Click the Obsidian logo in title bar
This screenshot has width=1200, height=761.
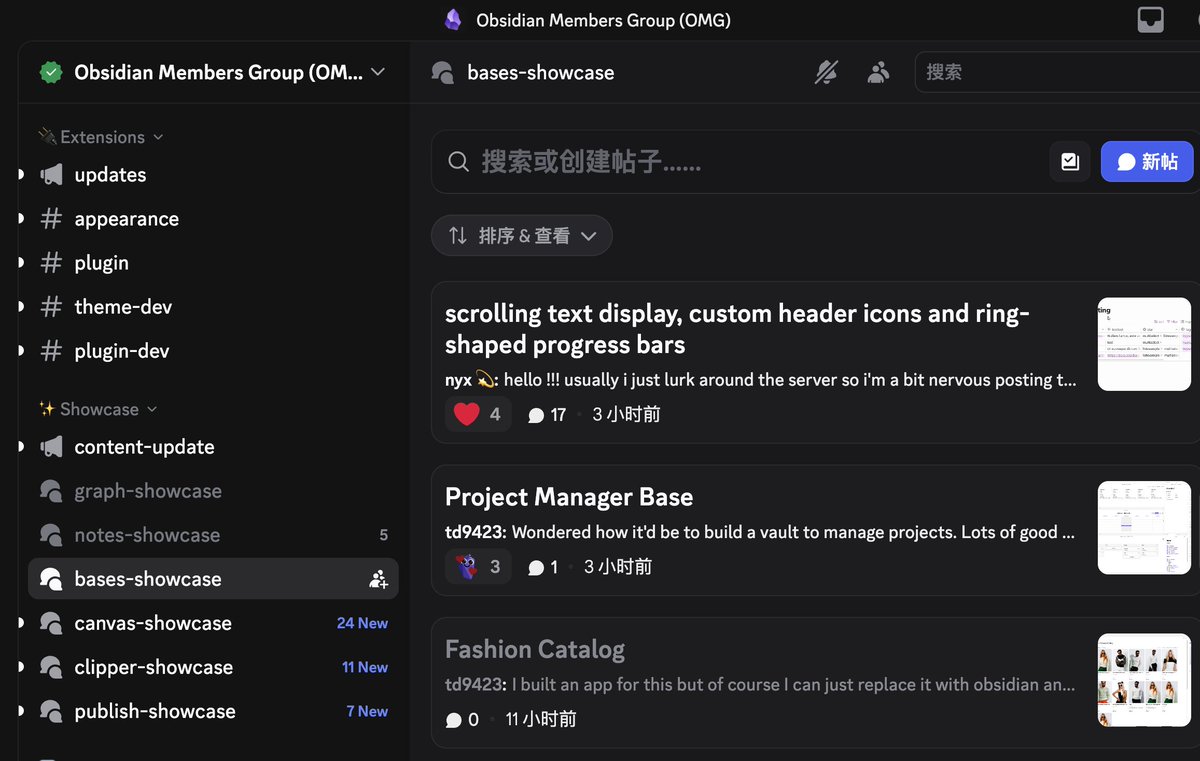(453, 20)
